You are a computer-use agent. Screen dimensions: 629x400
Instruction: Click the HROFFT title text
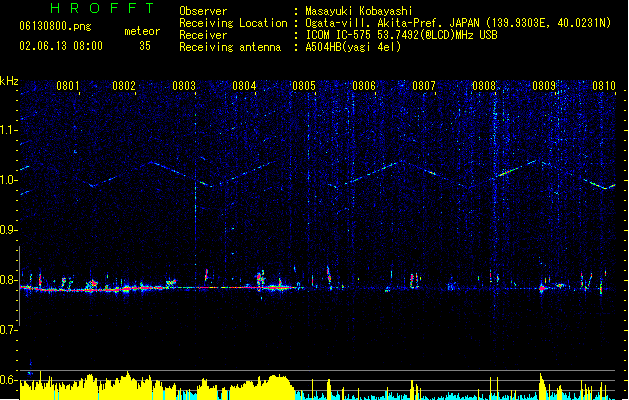[102, 8]
